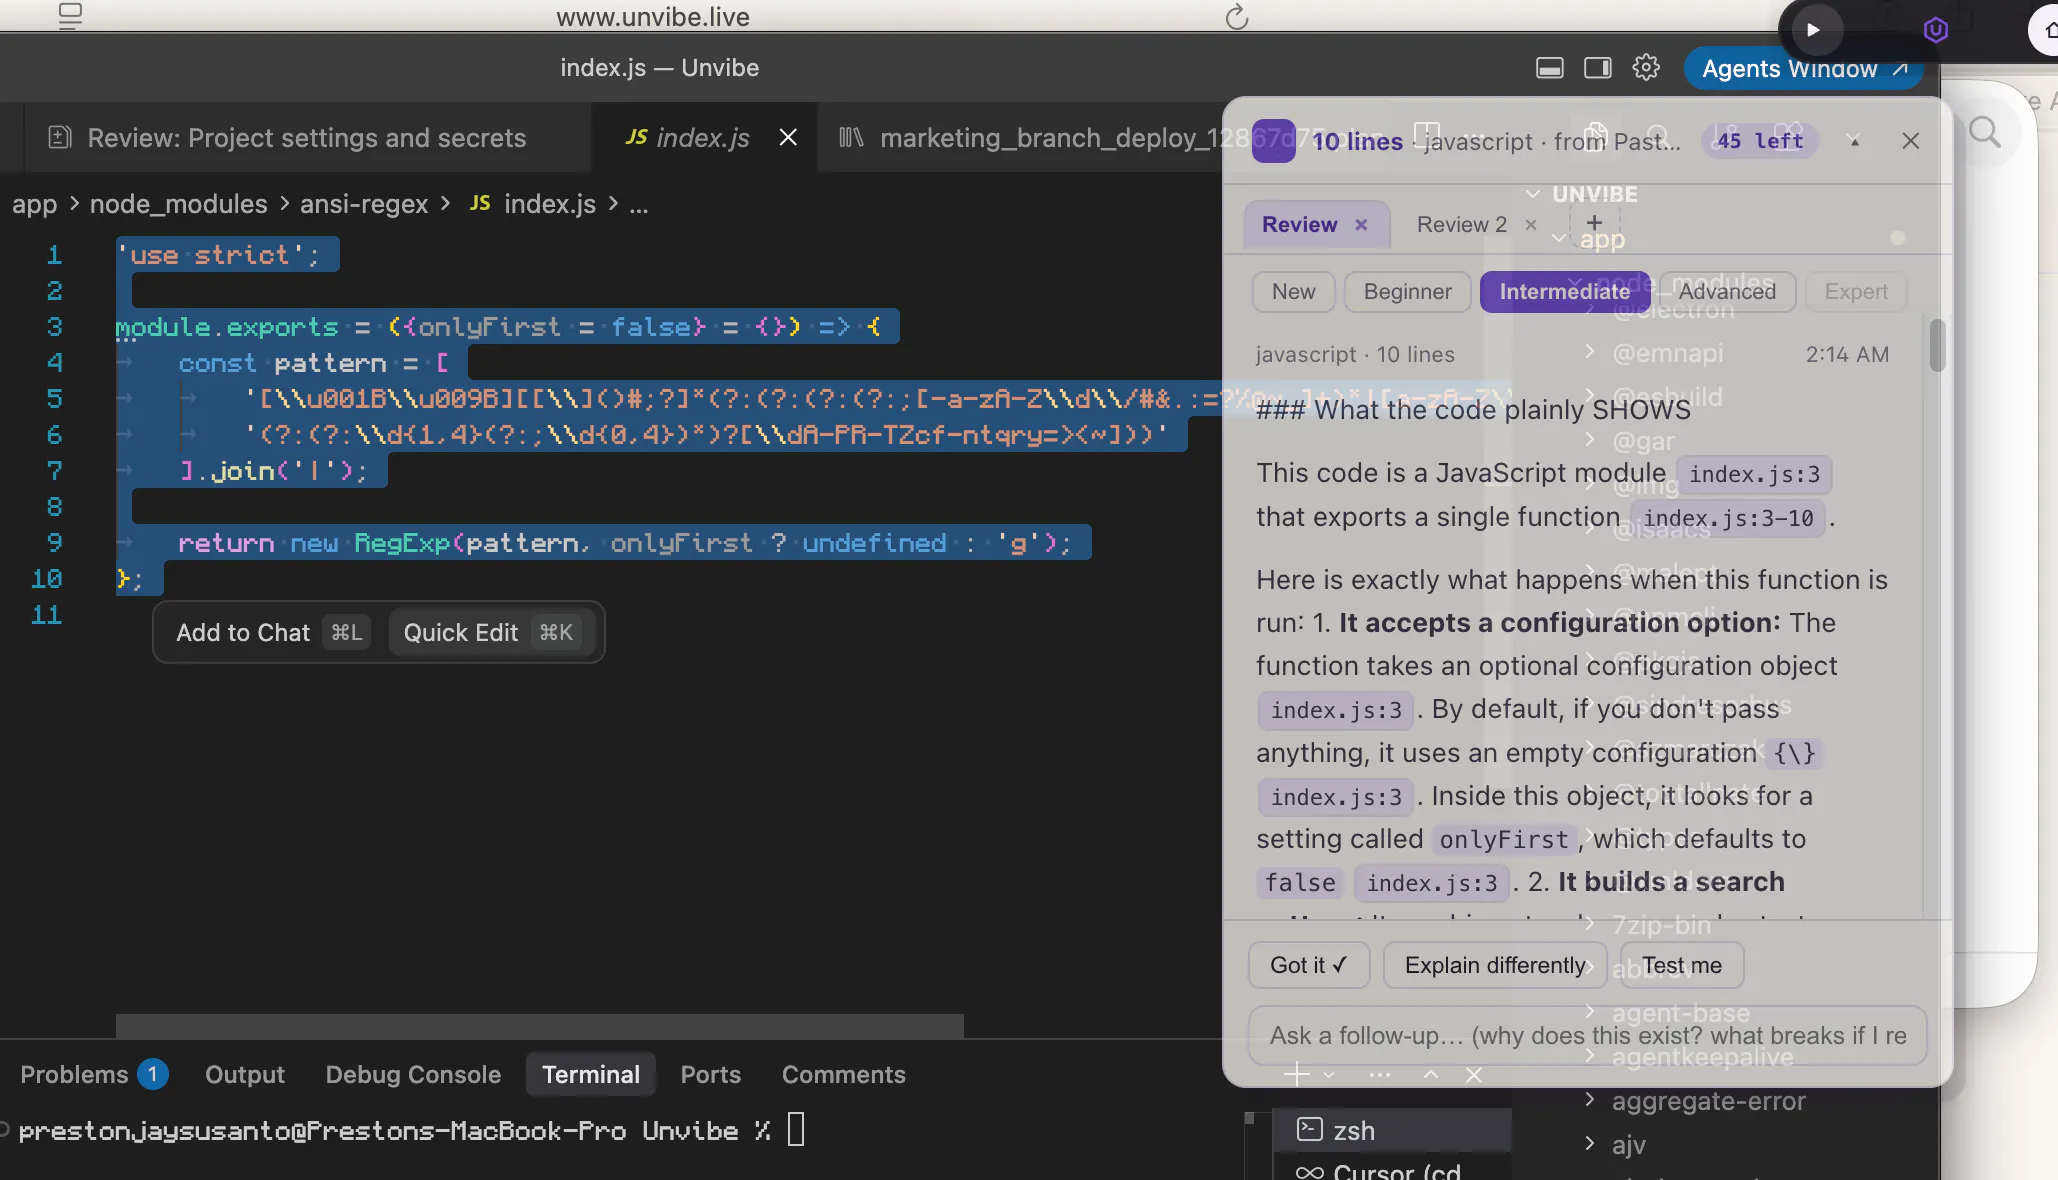Open the Agents Window button

[x=1805, y=68]
